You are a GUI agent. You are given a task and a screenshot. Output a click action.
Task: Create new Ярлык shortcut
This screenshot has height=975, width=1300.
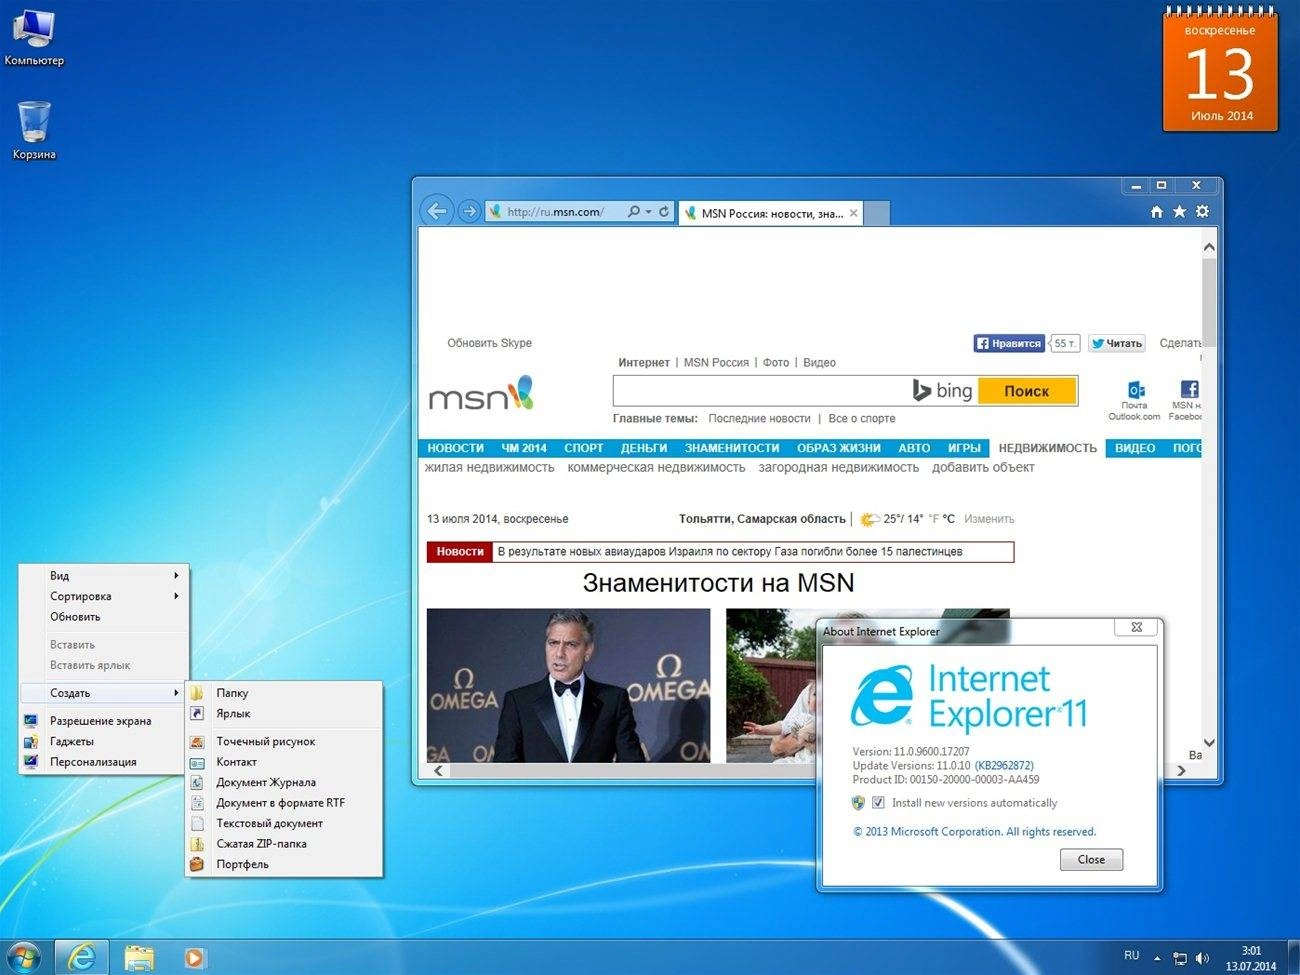pos(284,713)
